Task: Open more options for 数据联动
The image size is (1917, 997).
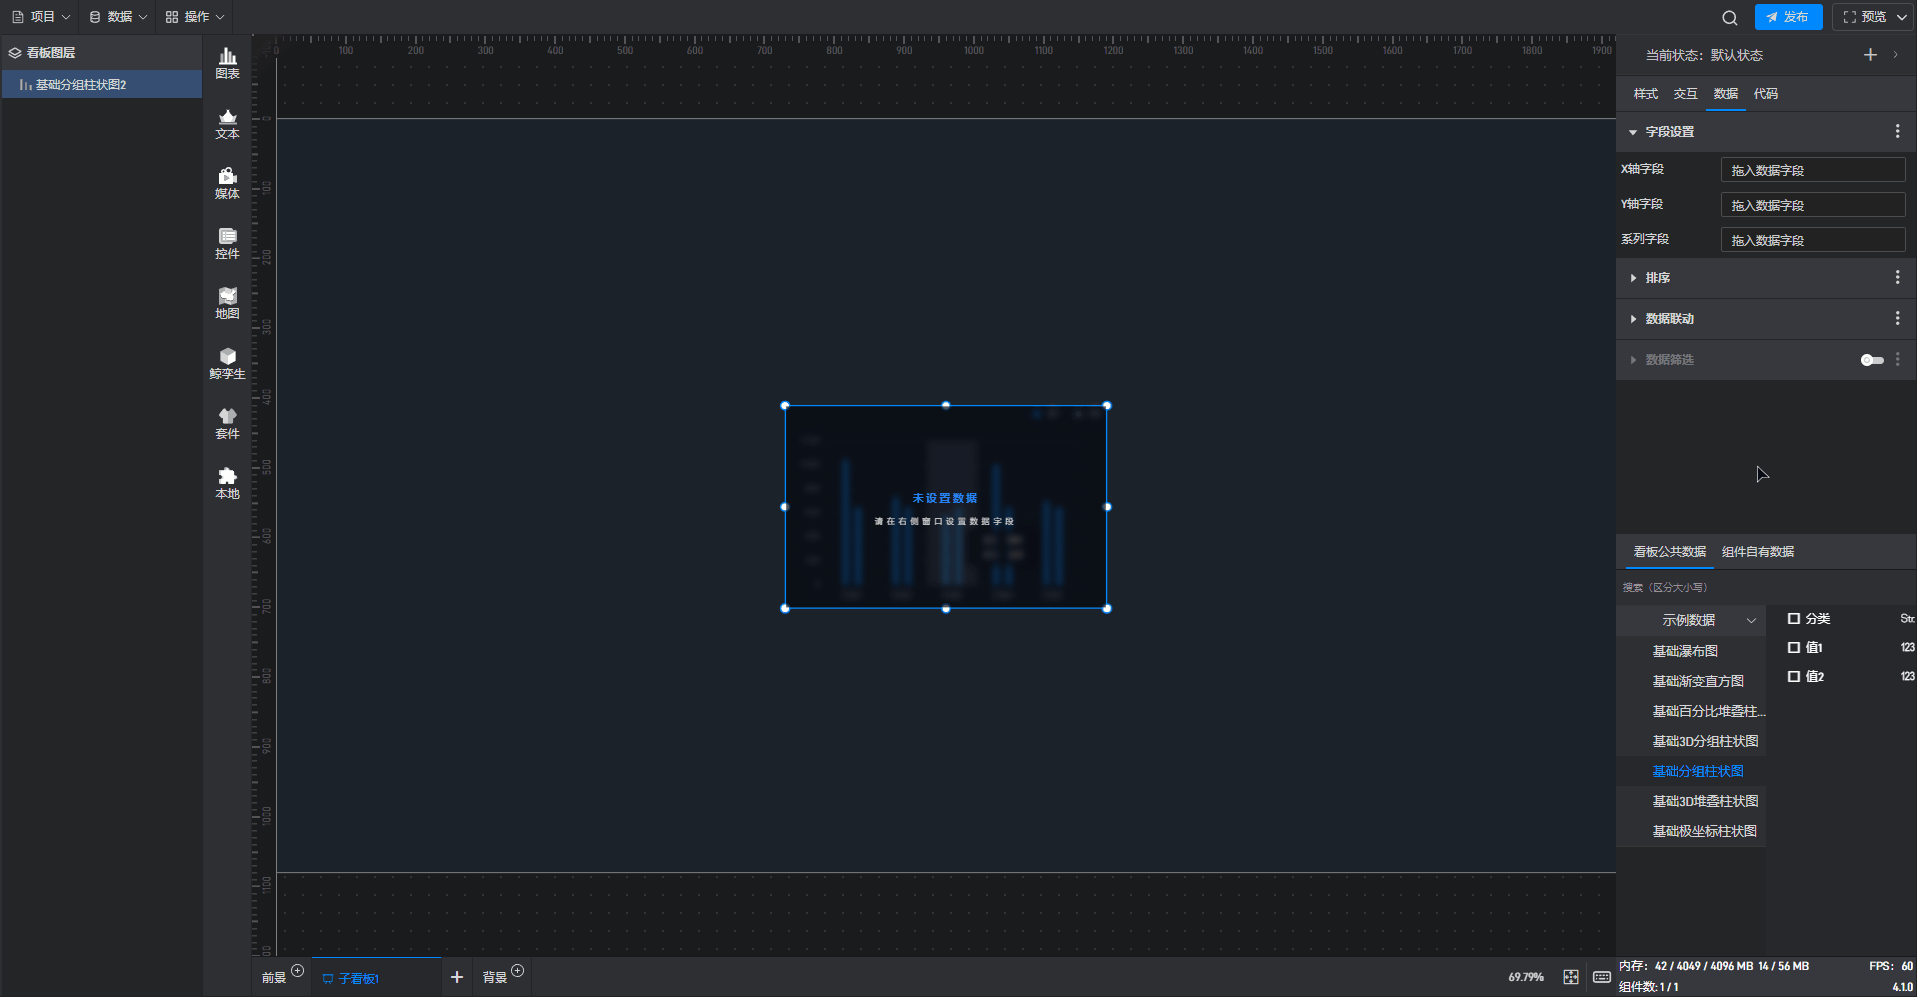Action: (1897, 318)
